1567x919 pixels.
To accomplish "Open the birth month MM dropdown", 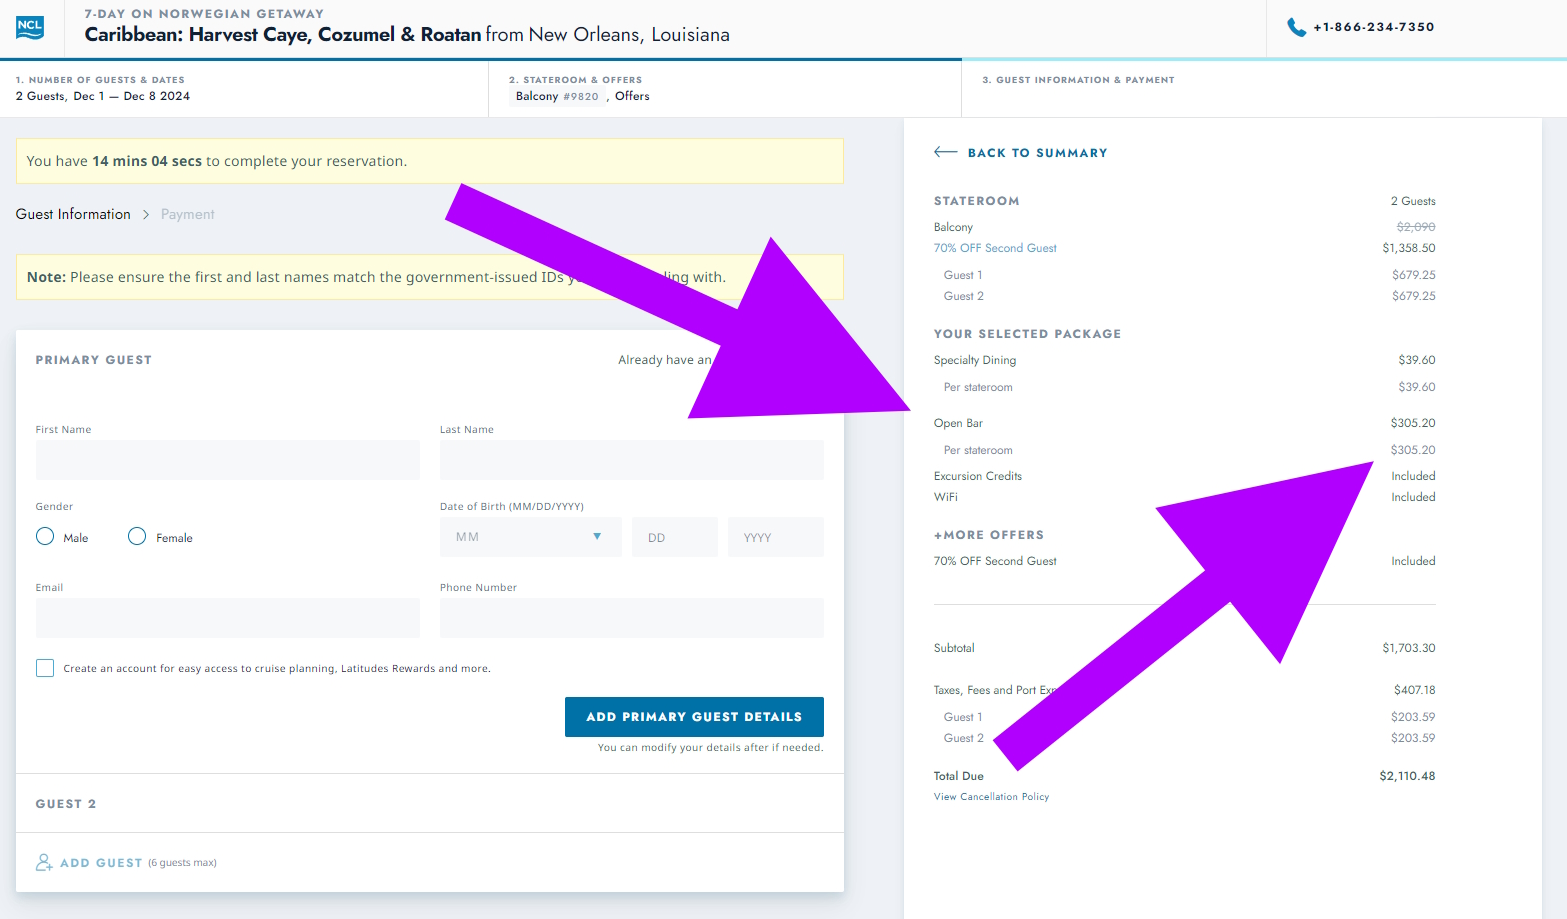I will [x=530, y=537].
